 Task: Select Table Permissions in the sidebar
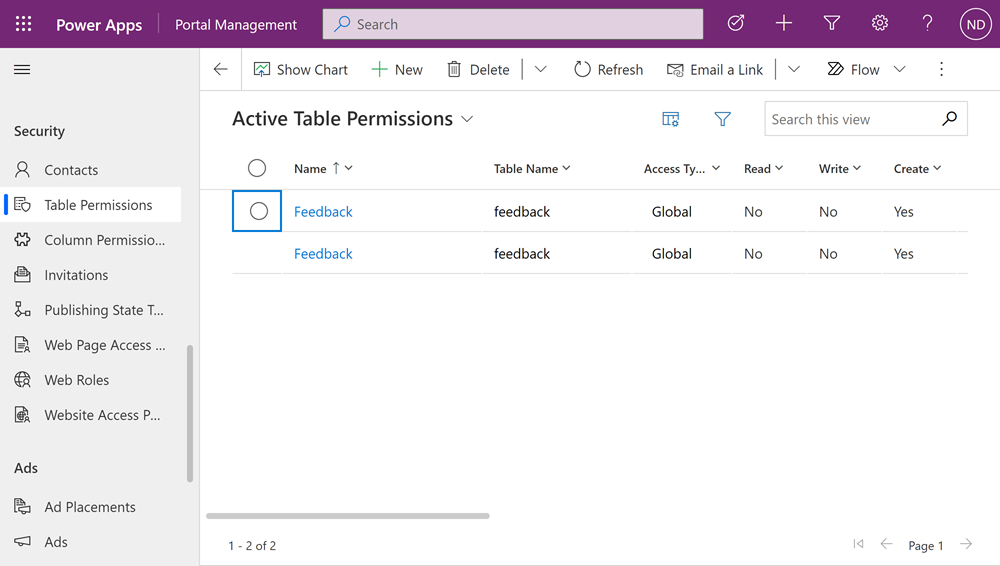[x=92, y=205]
